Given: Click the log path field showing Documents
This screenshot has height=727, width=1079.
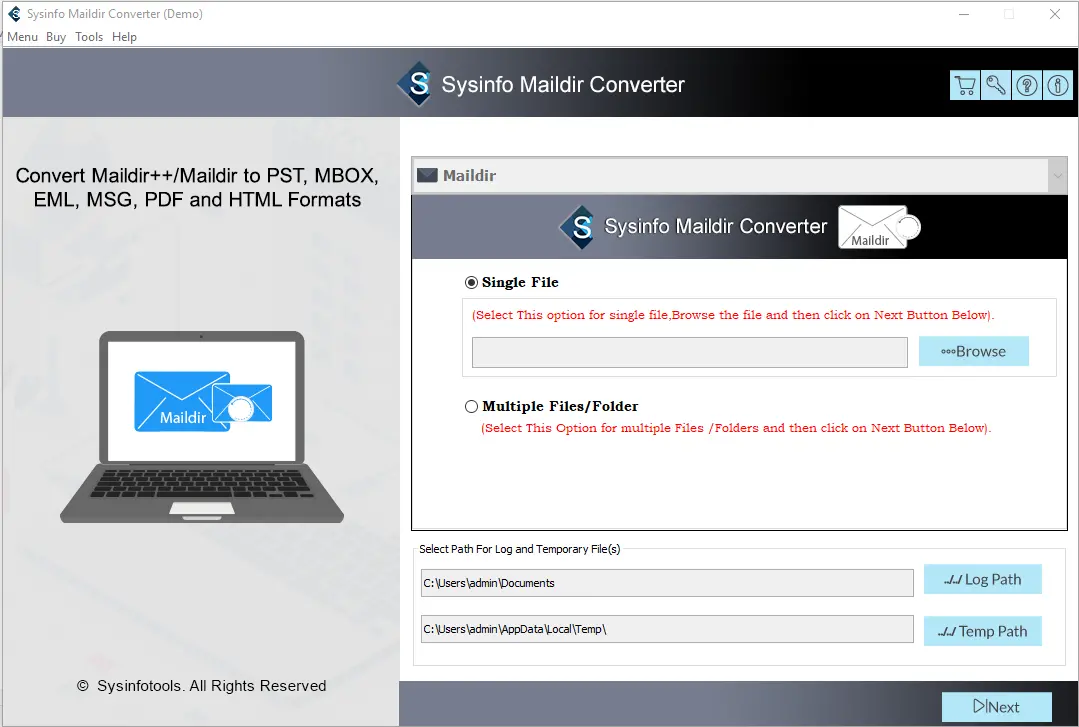Looking at the screenshot, I should tap(667, 583).
